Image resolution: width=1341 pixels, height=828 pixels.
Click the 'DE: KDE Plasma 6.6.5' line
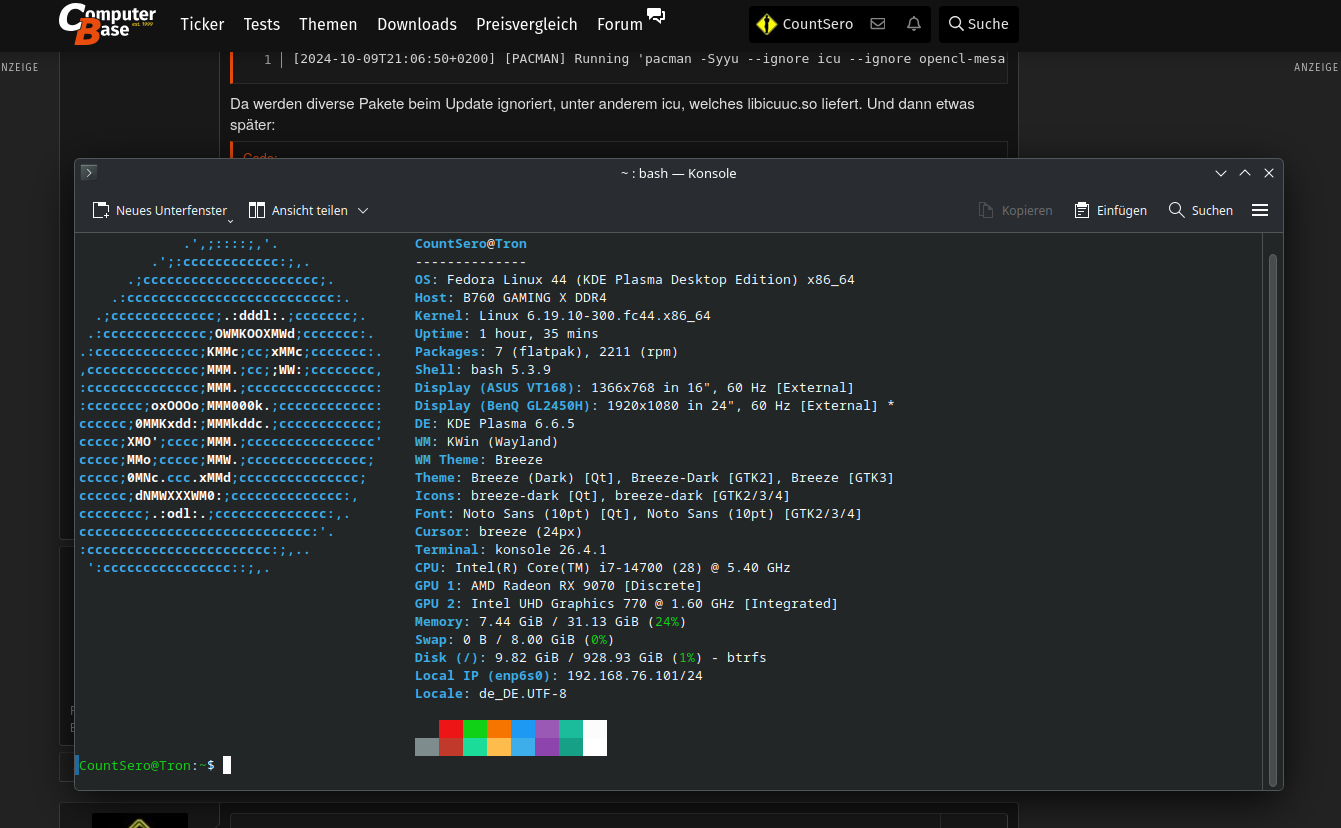[x=495, y=423]
